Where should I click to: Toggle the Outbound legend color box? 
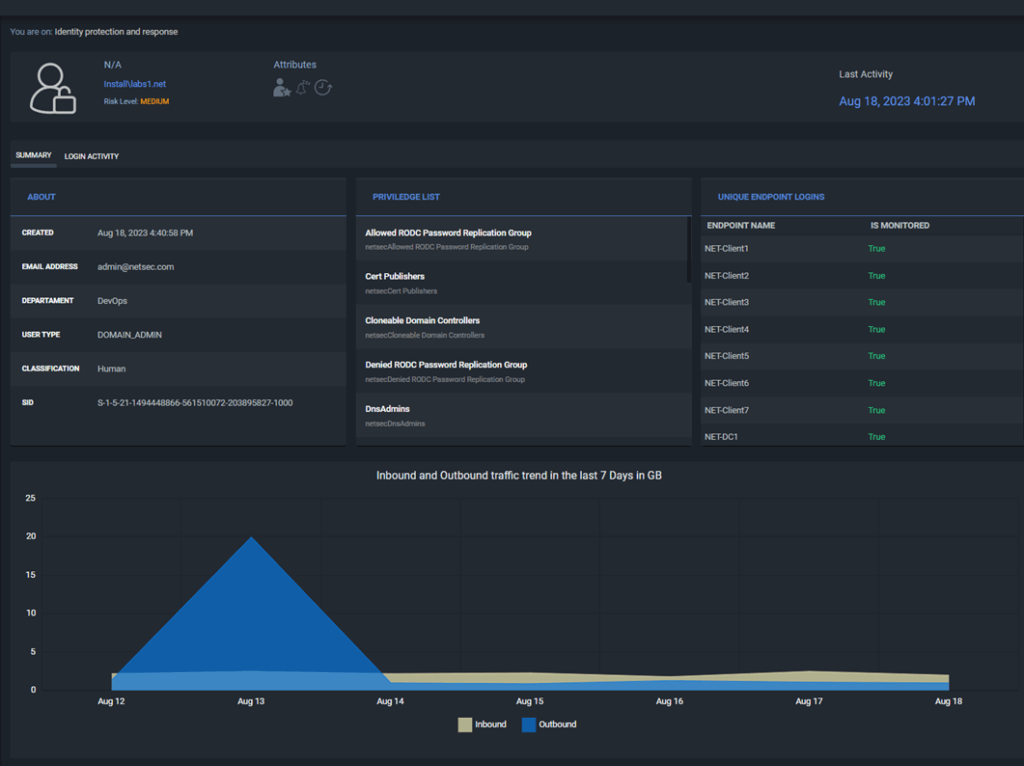[529, 724]
